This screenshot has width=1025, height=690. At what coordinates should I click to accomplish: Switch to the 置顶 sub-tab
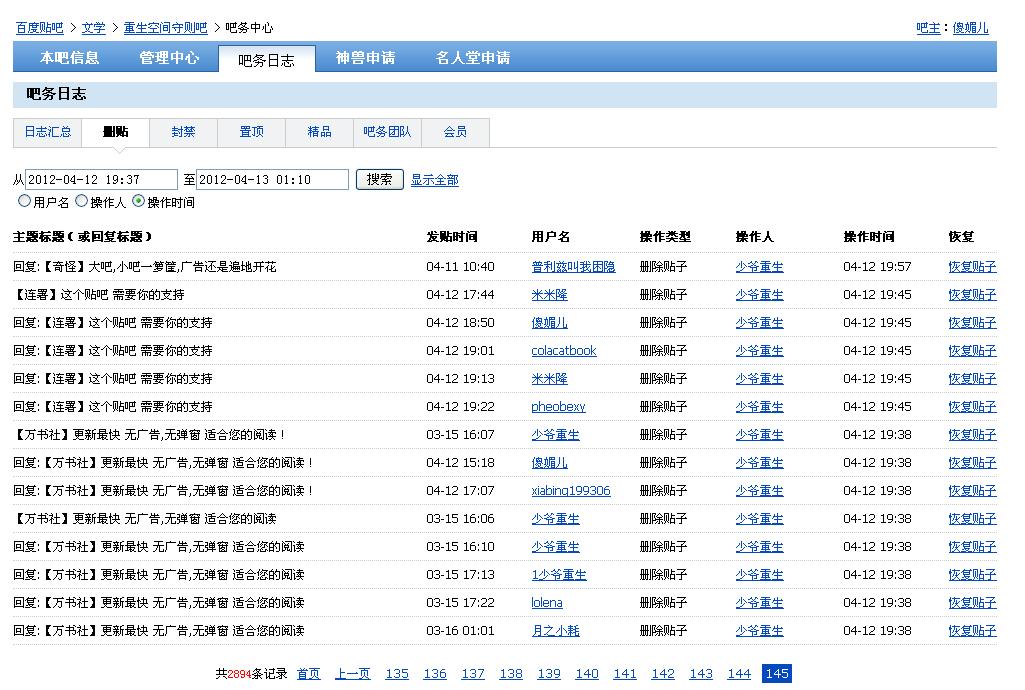[252, 132]
